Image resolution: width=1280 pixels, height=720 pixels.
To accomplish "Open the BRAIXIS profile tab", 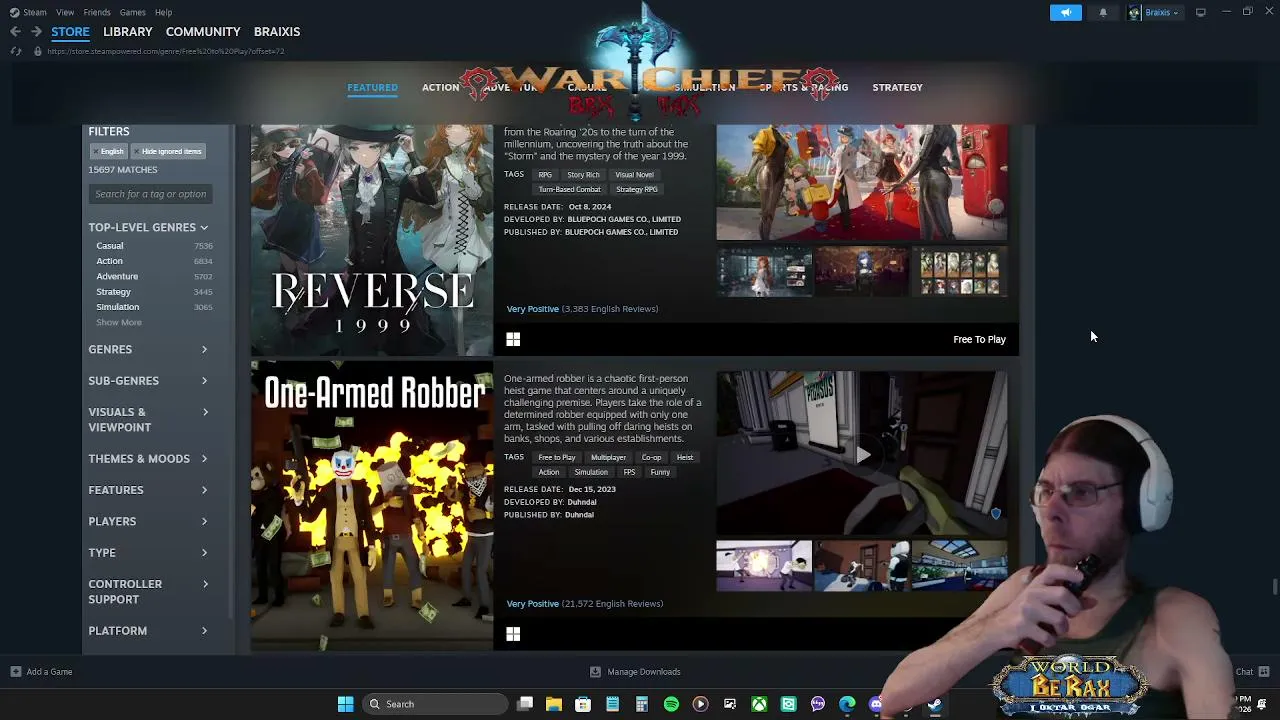I will (277, 32).
